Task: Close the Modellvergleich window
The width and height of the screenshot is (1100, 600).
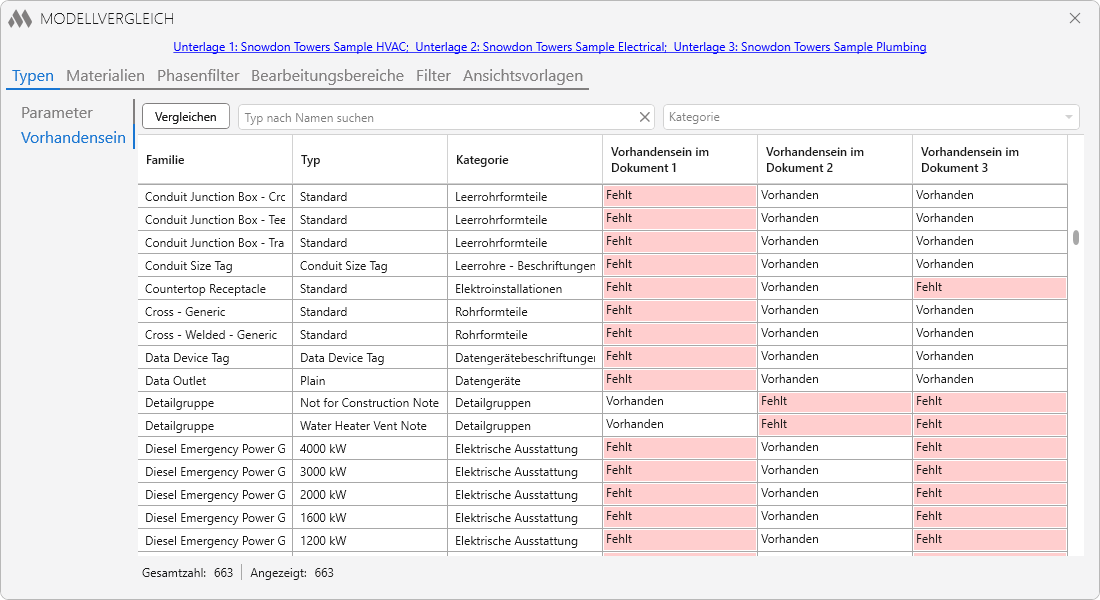Action: (1075, 18)
